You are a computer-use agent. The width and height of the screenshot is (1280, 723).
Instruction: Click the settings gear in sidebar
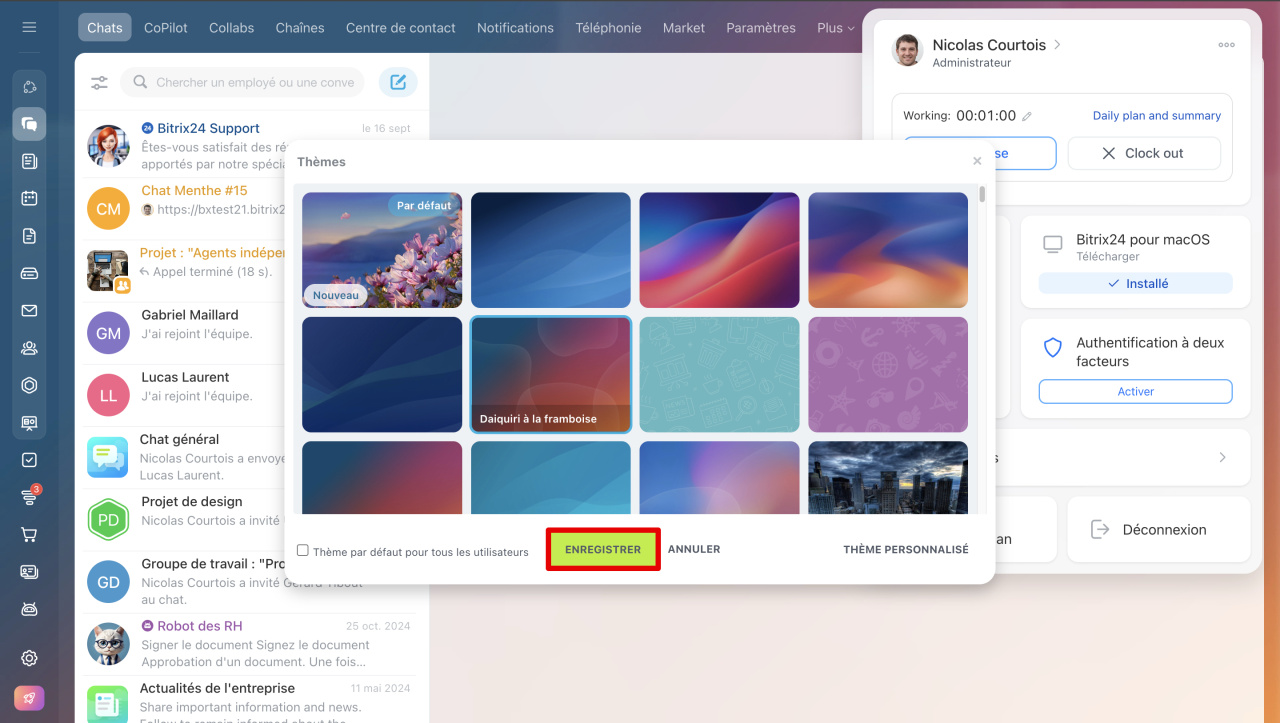[29, 658]
